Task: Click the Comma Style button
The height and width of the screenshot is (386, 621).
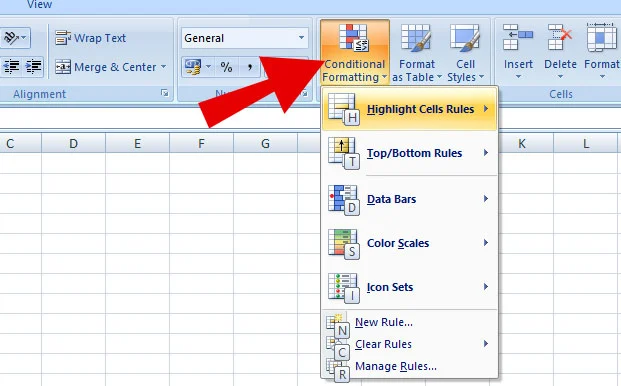Action: pyautogui.click(x=250, y=67)
